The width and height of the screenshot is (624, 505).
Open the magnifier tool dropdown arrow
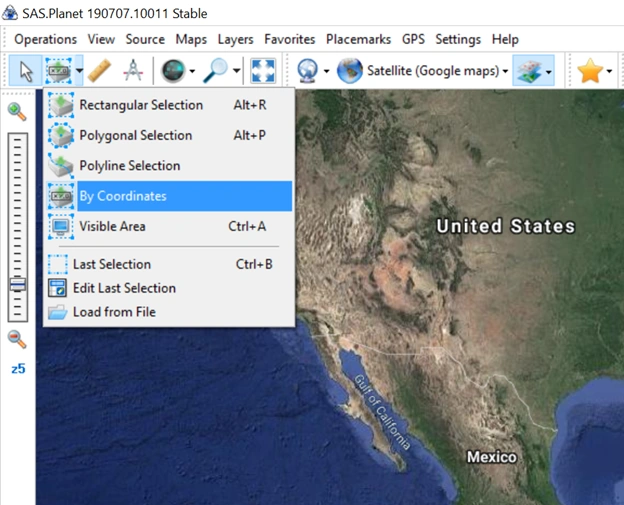click(x=236, y=71)
